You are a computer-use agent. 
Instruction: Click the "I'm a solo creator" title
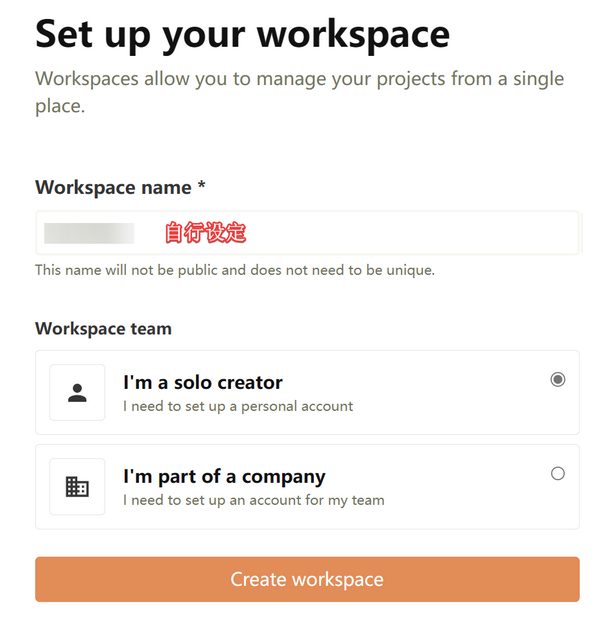pyautogui.click(x=203, y=382)
